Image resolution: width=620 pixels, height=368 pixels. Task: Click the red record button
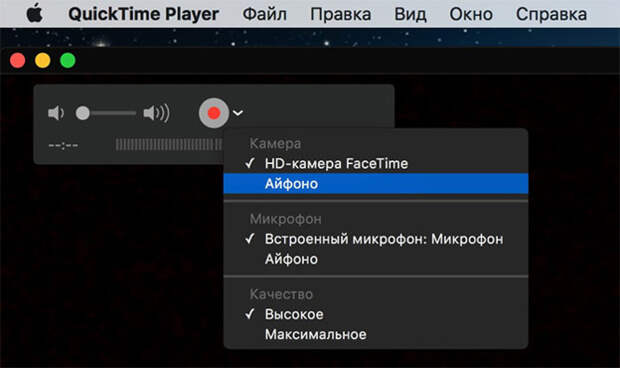coord(214,113)
